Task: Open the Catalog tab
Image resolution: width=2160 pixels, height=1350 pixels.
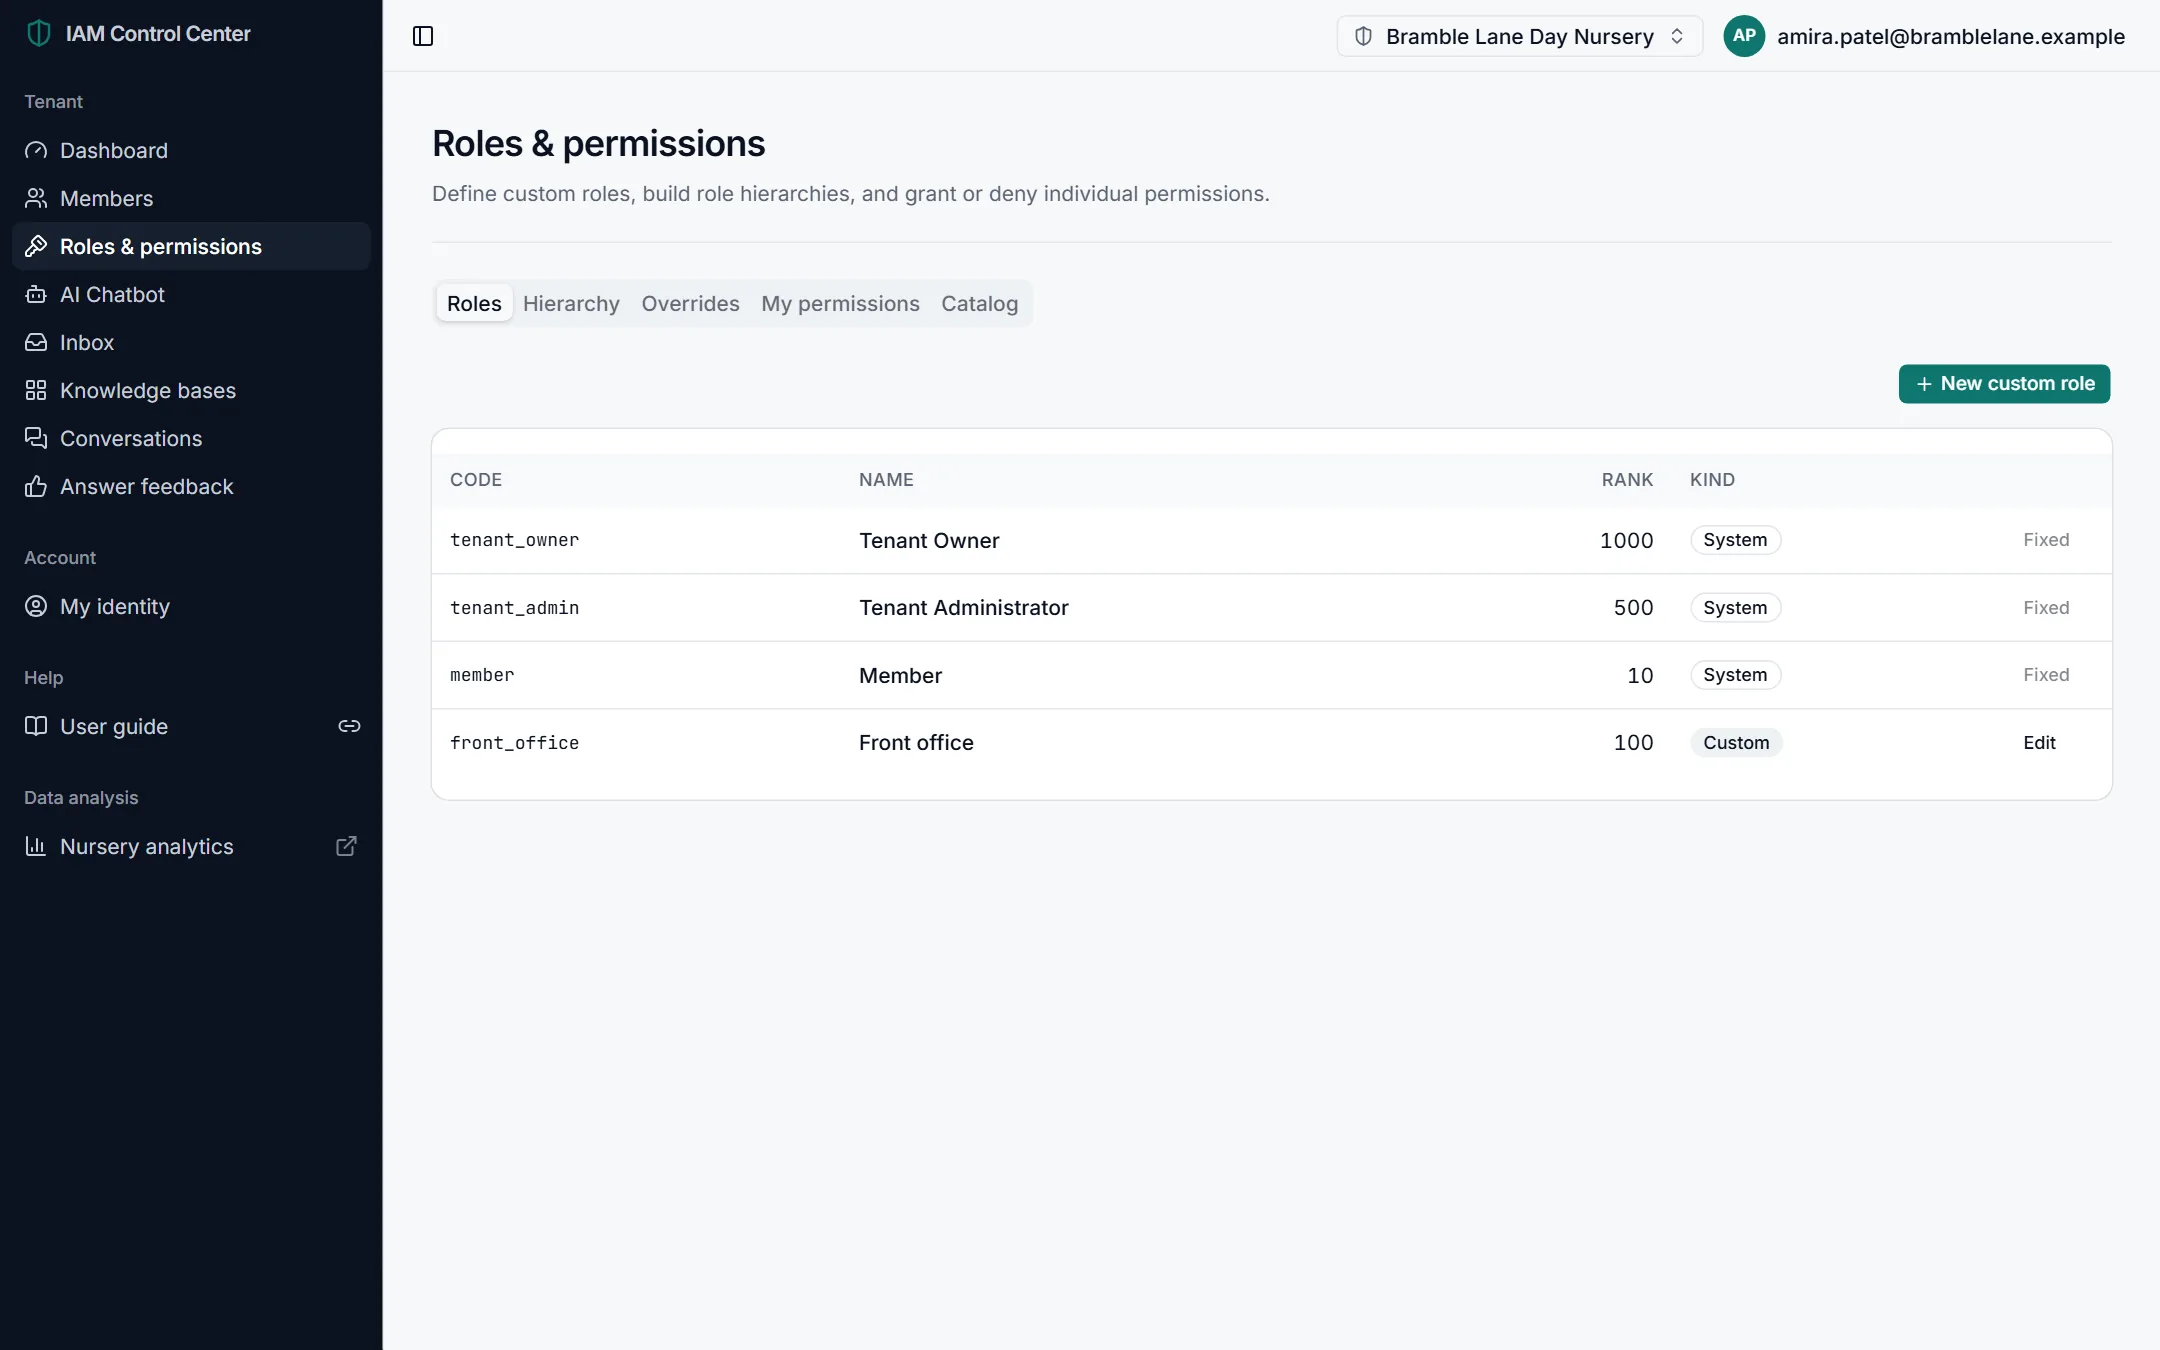Action: 979,303
